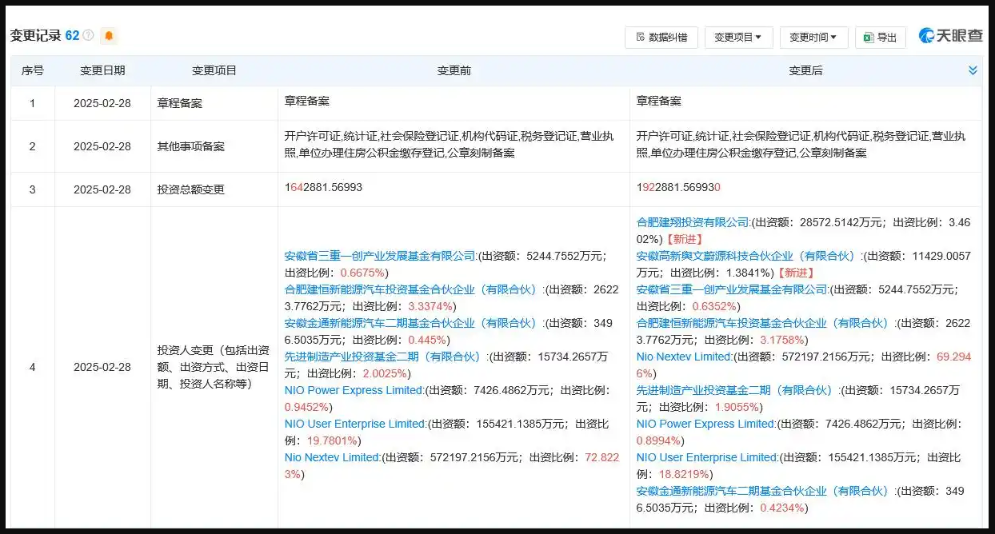Click the value 1922881.569930 after change

coord(678,188)
